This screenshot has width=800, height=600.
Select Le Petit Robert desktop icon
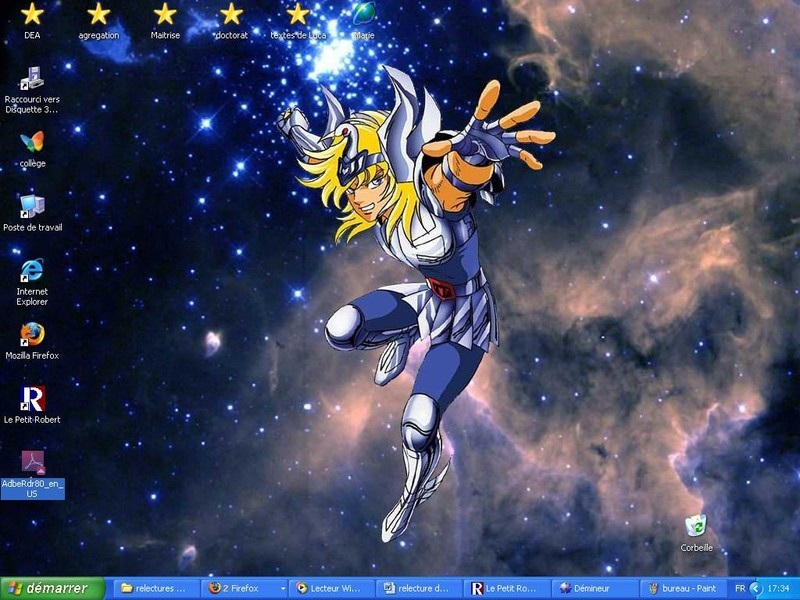point(32,399)
